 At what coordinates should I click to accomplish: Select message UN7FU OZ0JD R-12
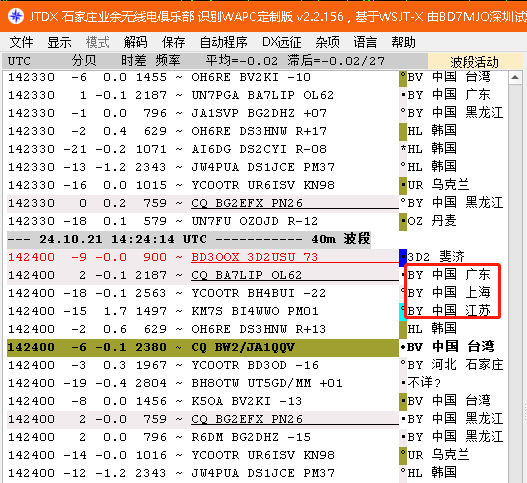point(254,222)
